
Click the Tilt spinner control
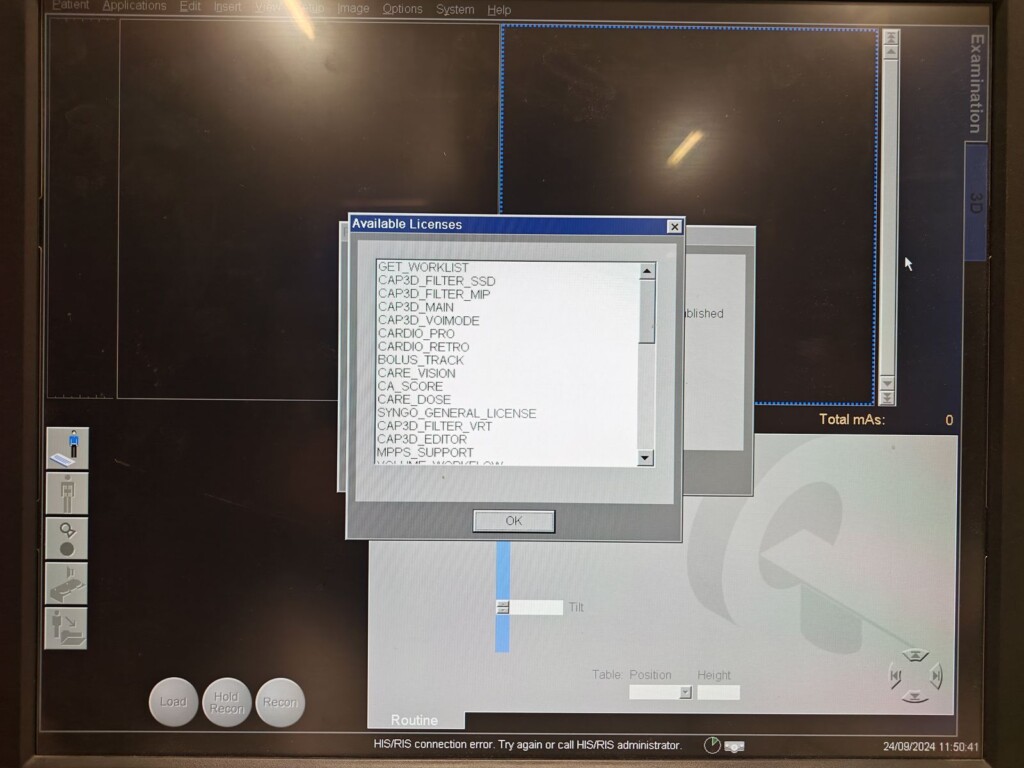(503, 607)
